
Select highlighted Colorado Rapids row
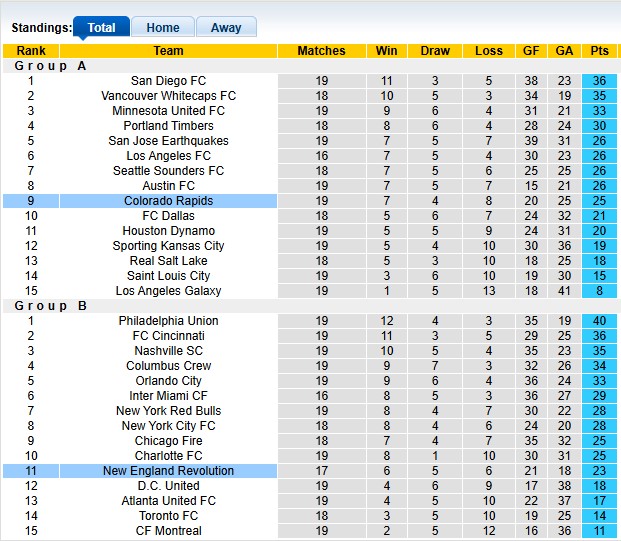tap(168, 201)
